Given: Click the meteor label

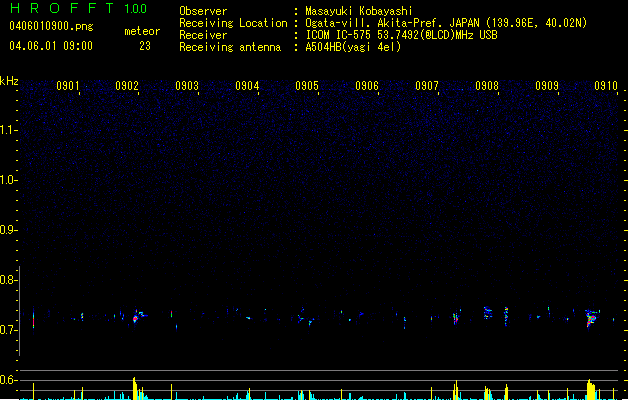Looking at the screenshot, I should [x=142, y=31].
